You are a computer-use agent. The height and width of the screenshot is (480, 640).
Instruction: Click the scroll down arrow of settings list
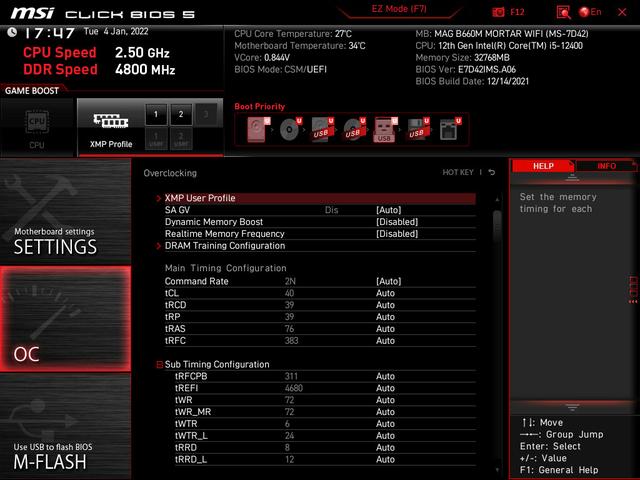click(497, 470)
